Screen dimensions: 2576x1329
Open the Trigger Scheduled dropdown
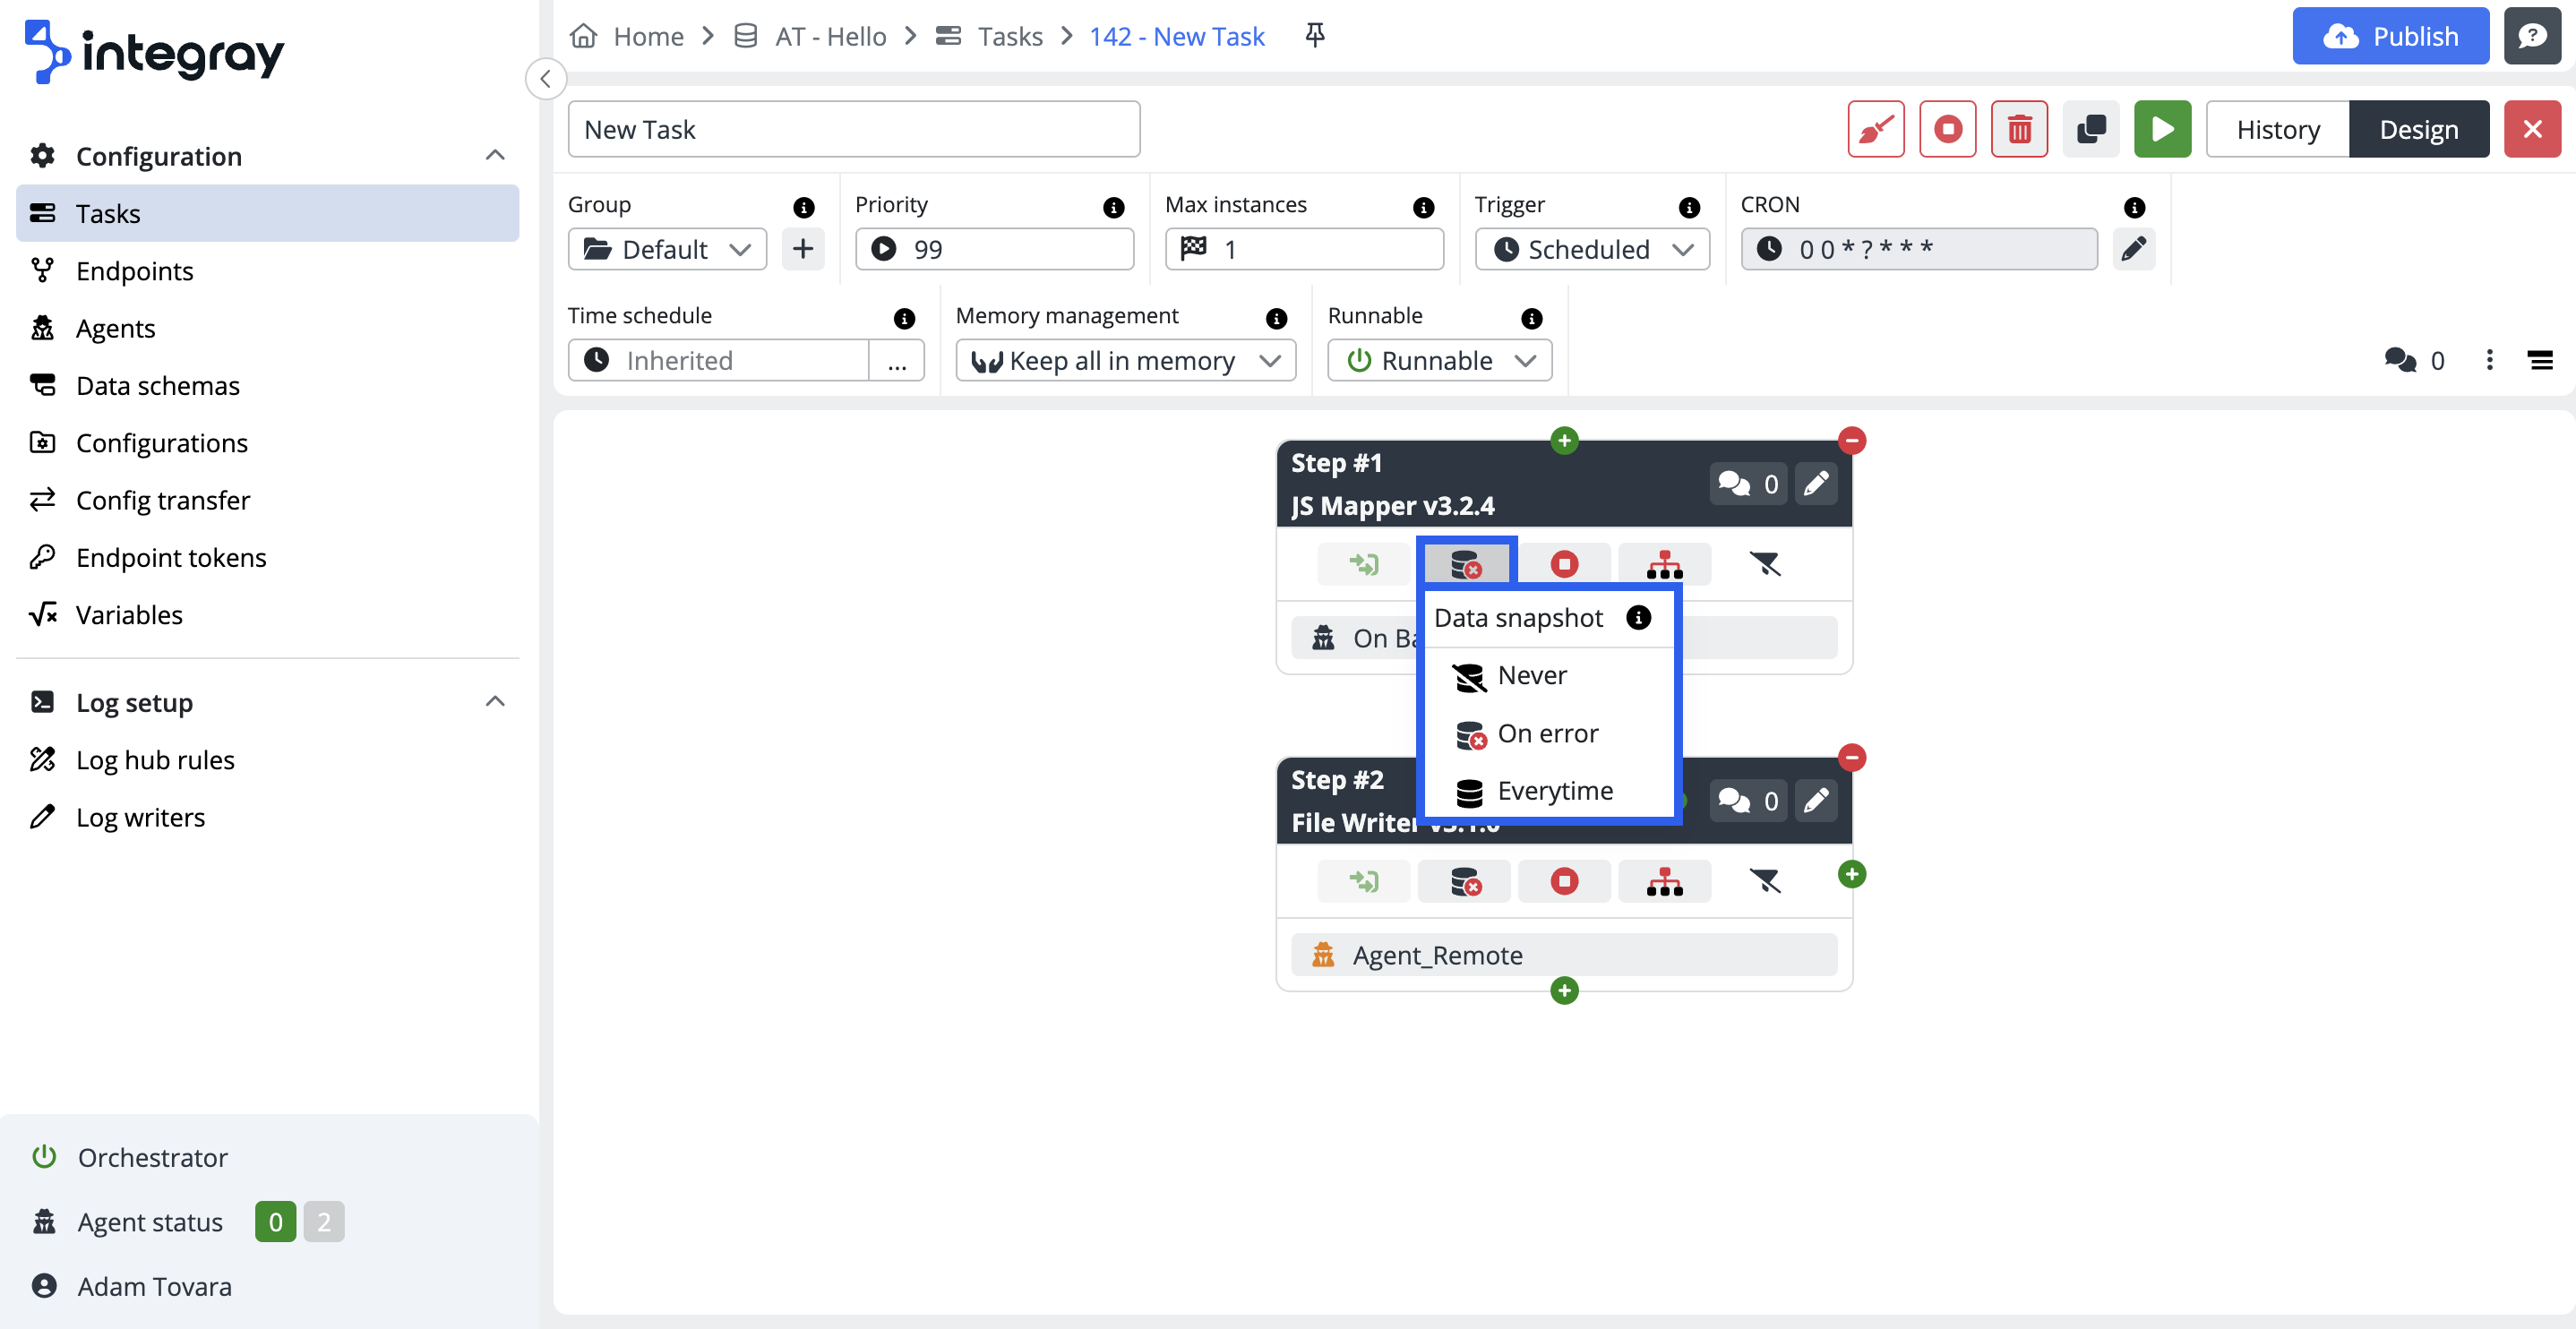(1592, 249)
